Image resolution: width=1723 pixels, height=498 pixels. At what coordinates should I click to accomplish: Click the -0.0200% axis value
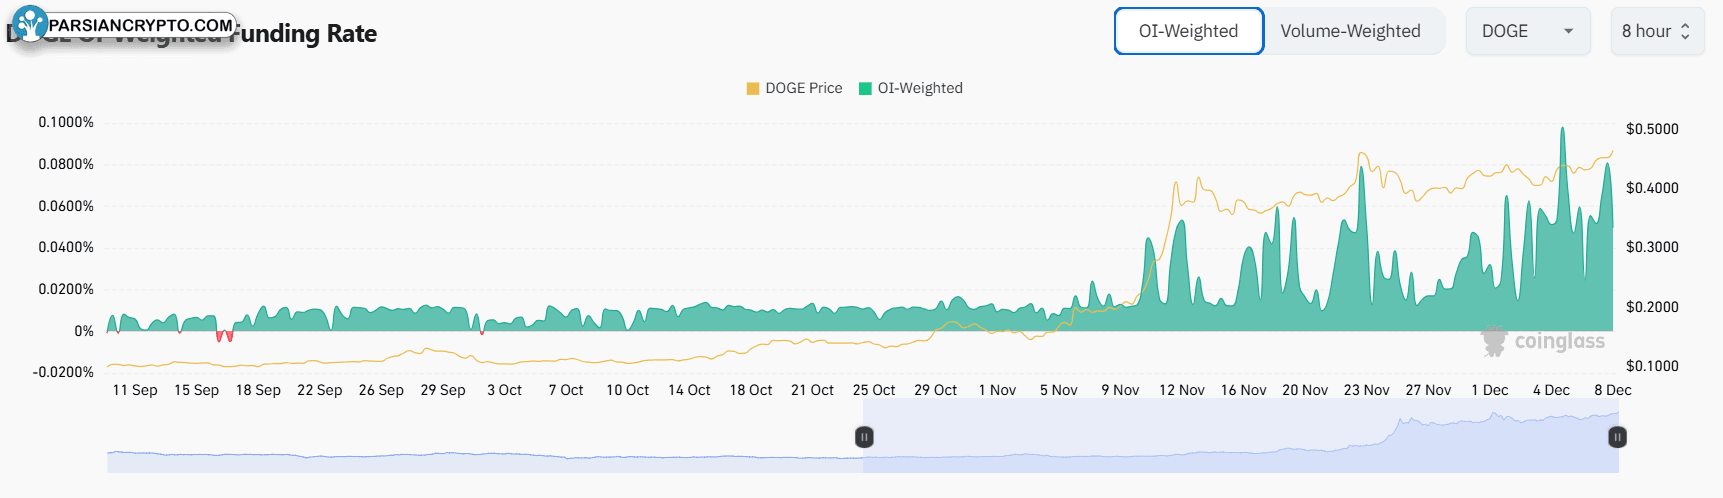point(63,372)
